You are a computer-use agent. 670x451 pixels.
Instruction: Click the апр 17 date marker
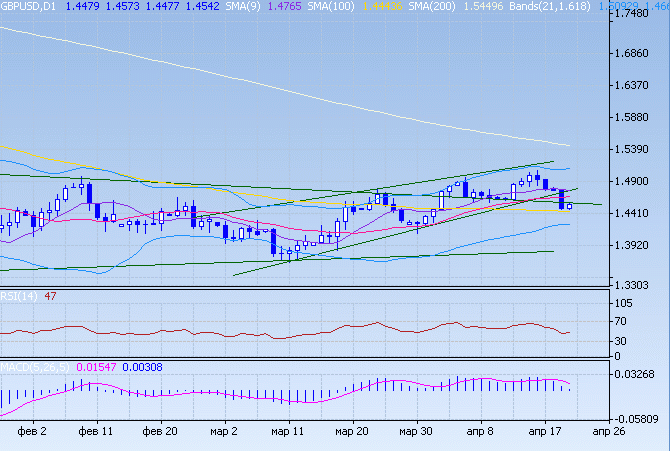click(x=544, y=431)
